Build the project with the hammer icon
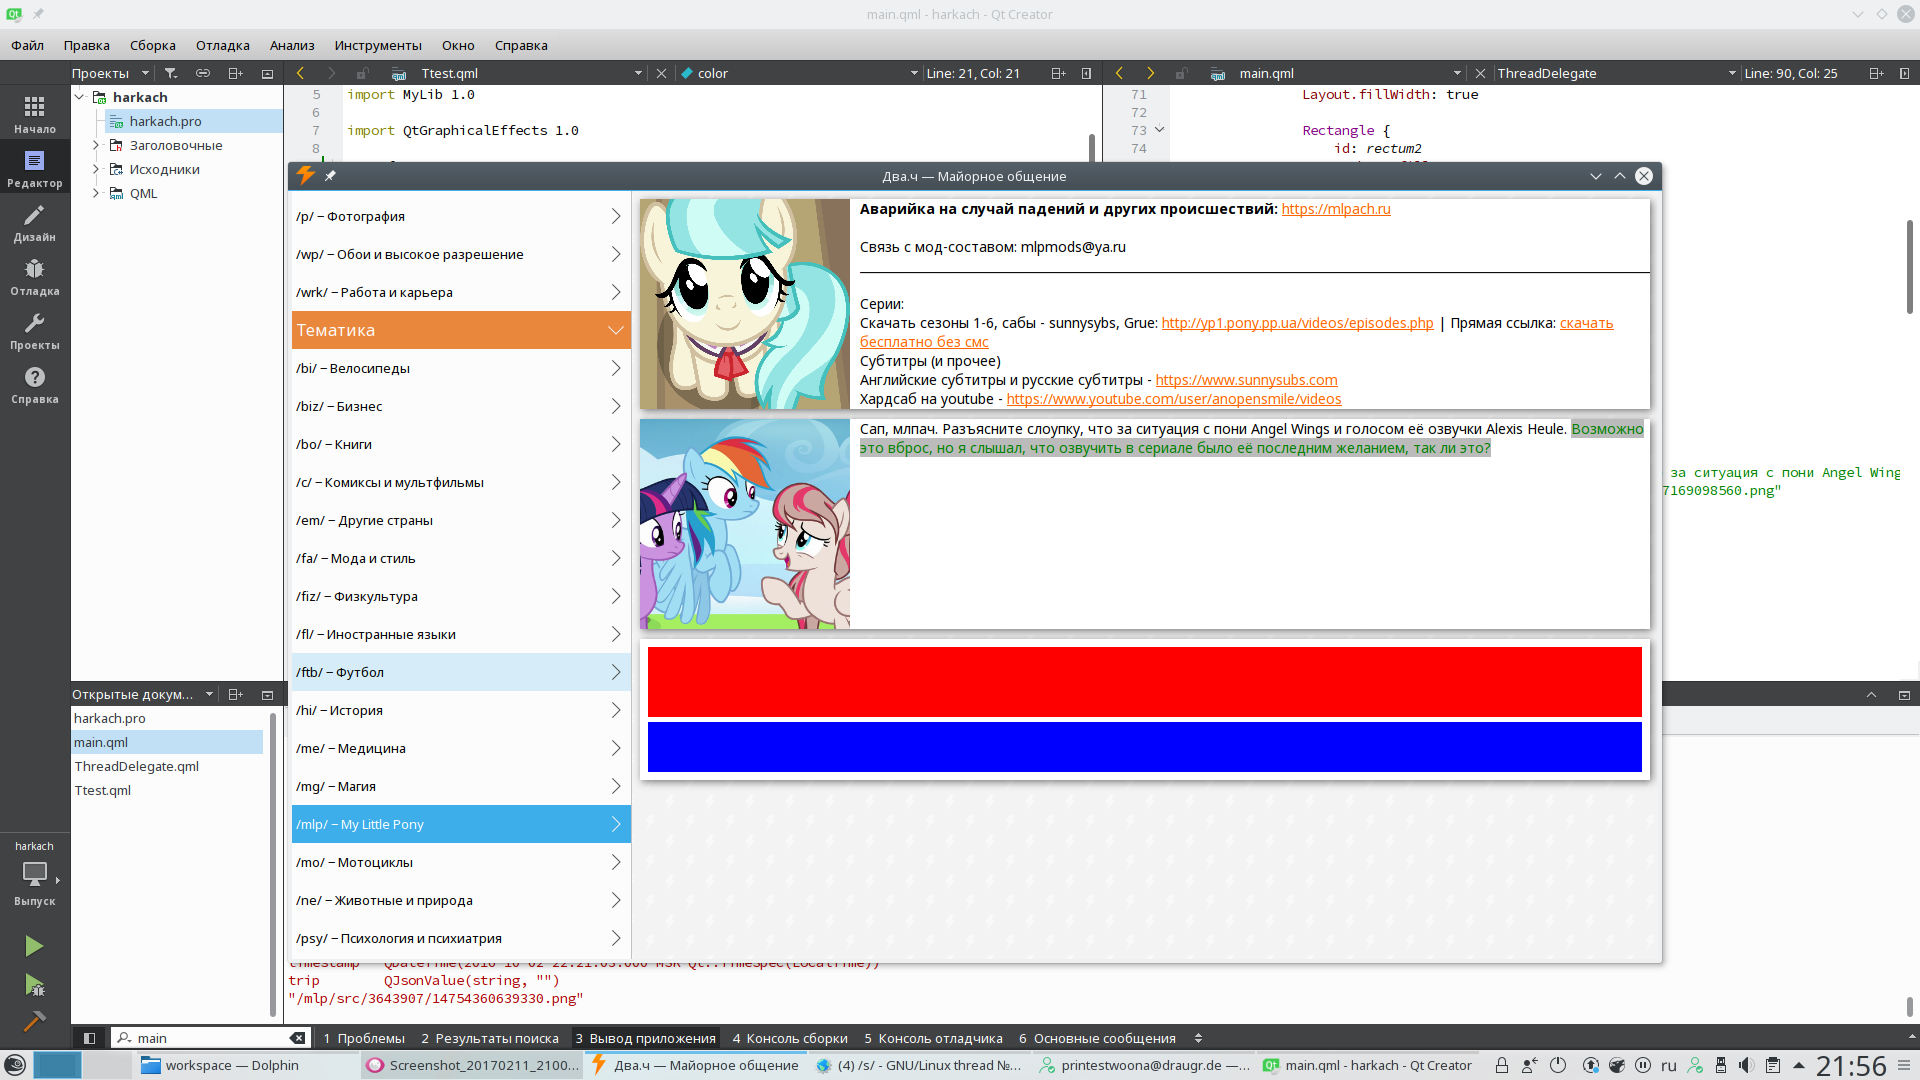 click(x=34, y=1021)
